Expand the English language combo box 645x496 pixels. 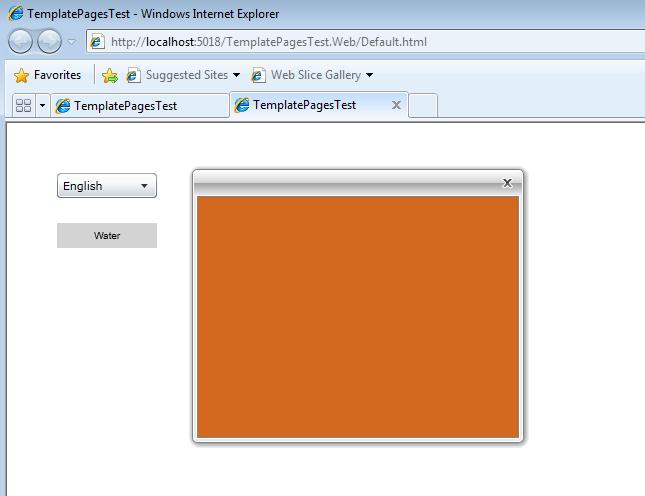click(x=107, y=186)
